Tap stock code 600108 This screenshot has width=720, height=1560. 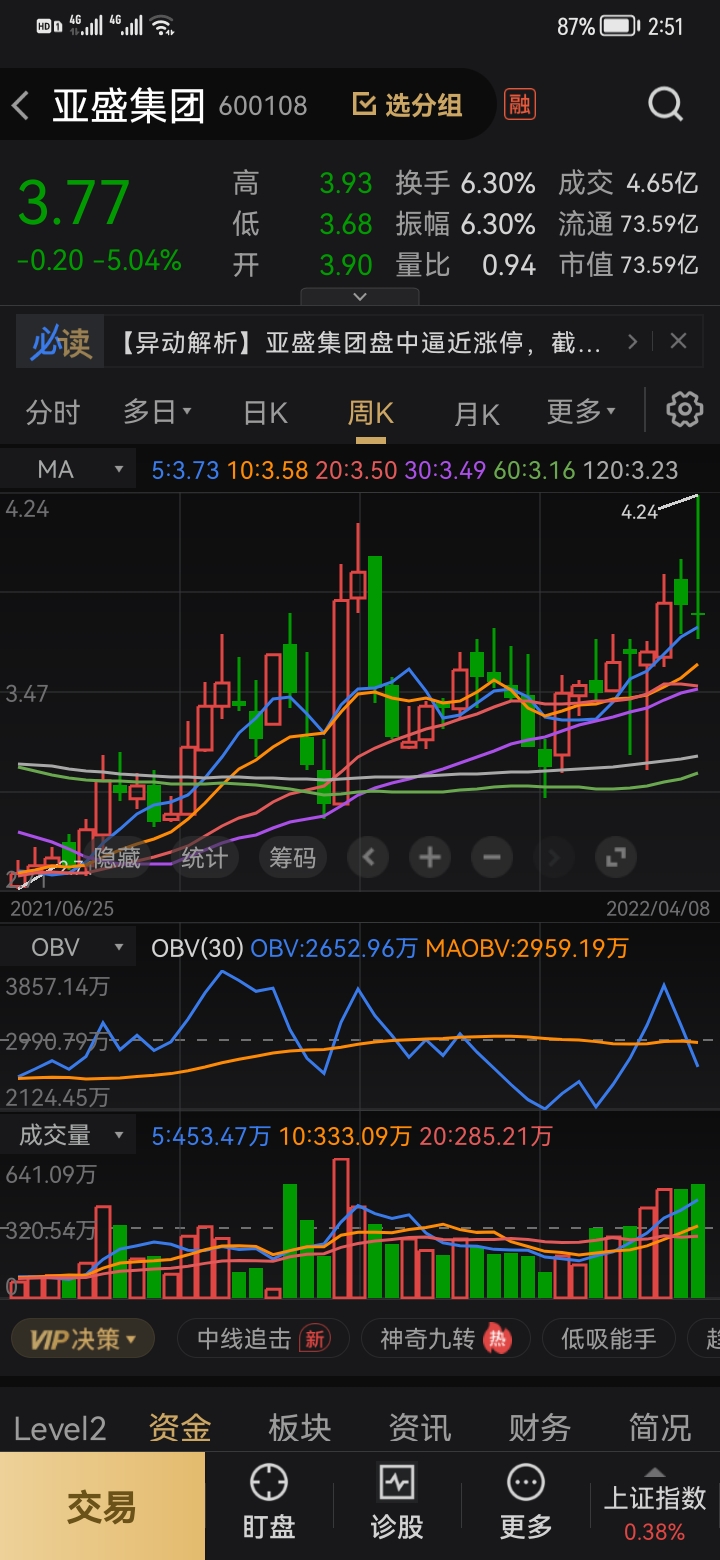click(263, 105)
